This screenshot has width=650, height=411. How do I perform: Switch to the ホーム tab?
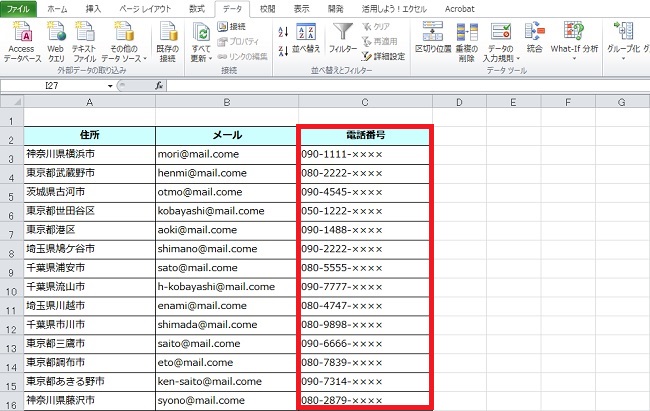click(x=58, y=7)
